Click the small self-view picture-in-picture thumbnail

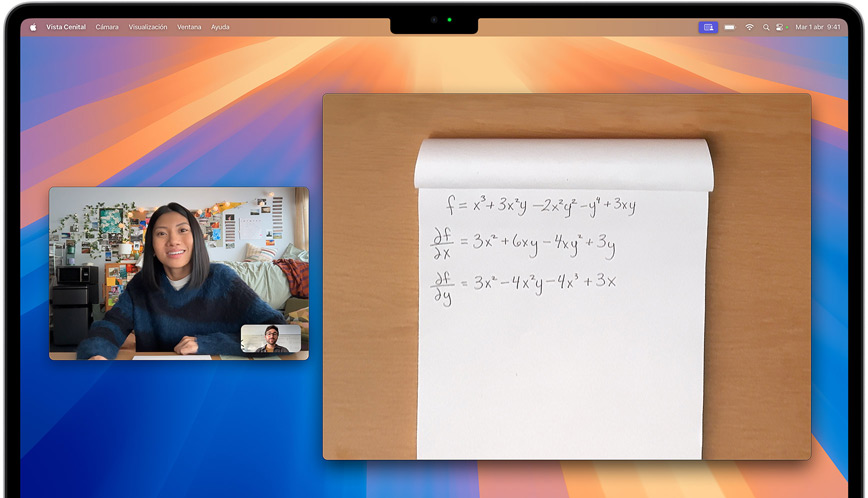click(x=270, y=339)
